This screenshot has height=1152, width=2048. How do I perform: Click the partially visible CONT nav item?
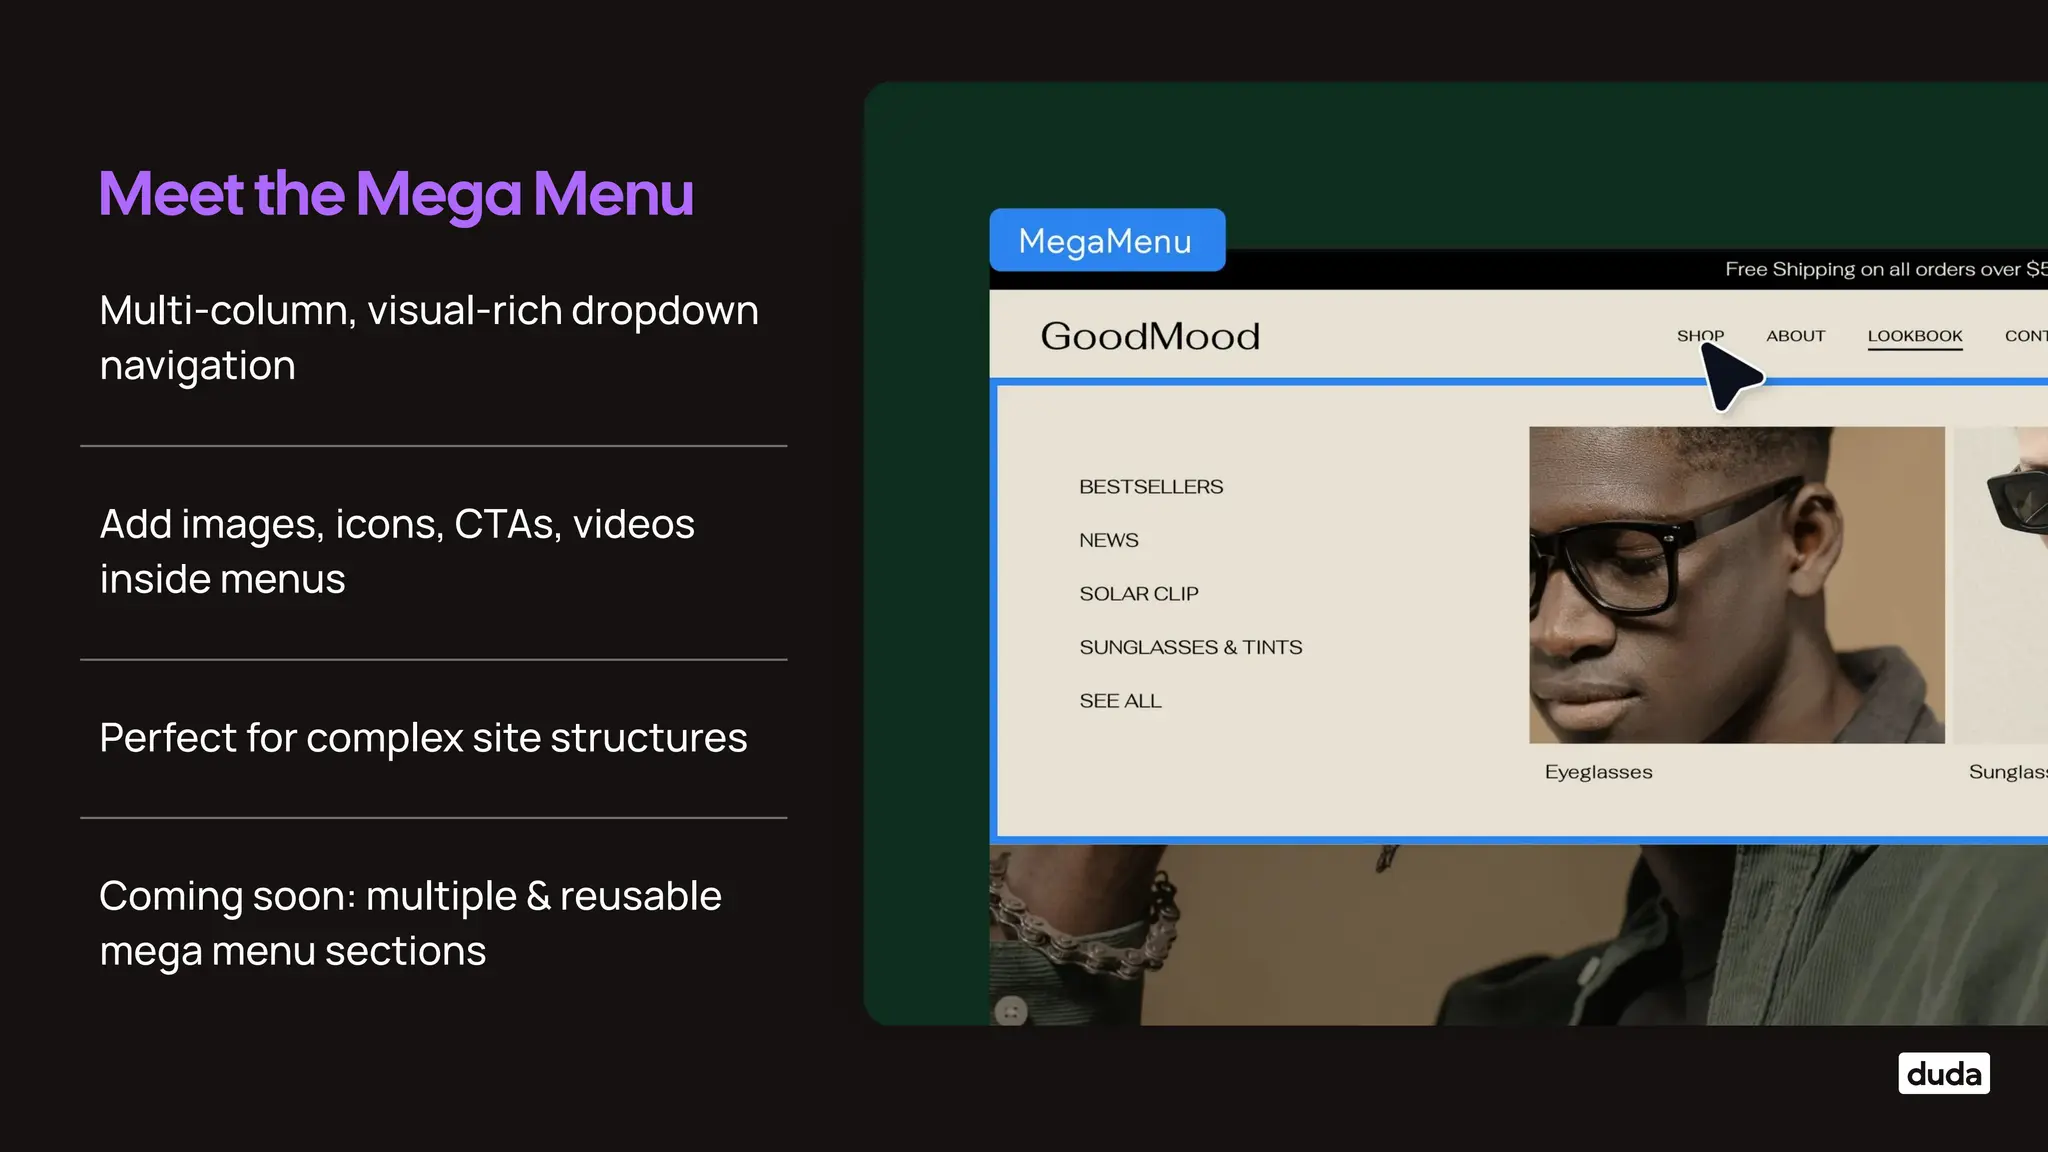coord(2025,336)
